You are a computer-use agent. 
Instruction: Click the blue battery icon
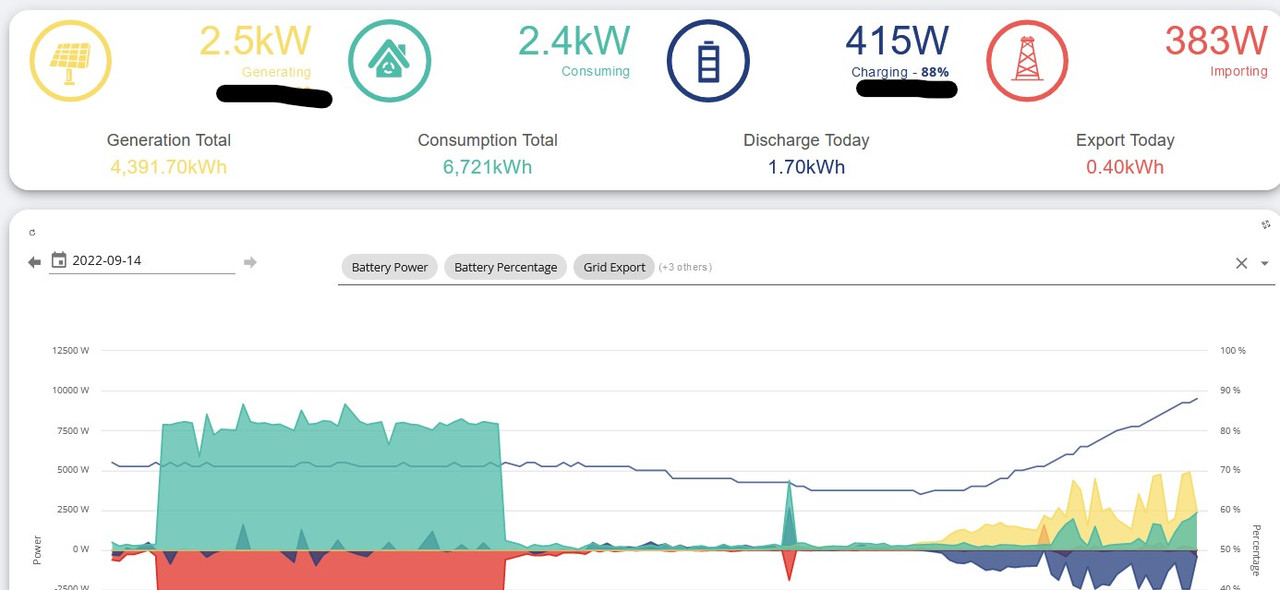point(708,61)
